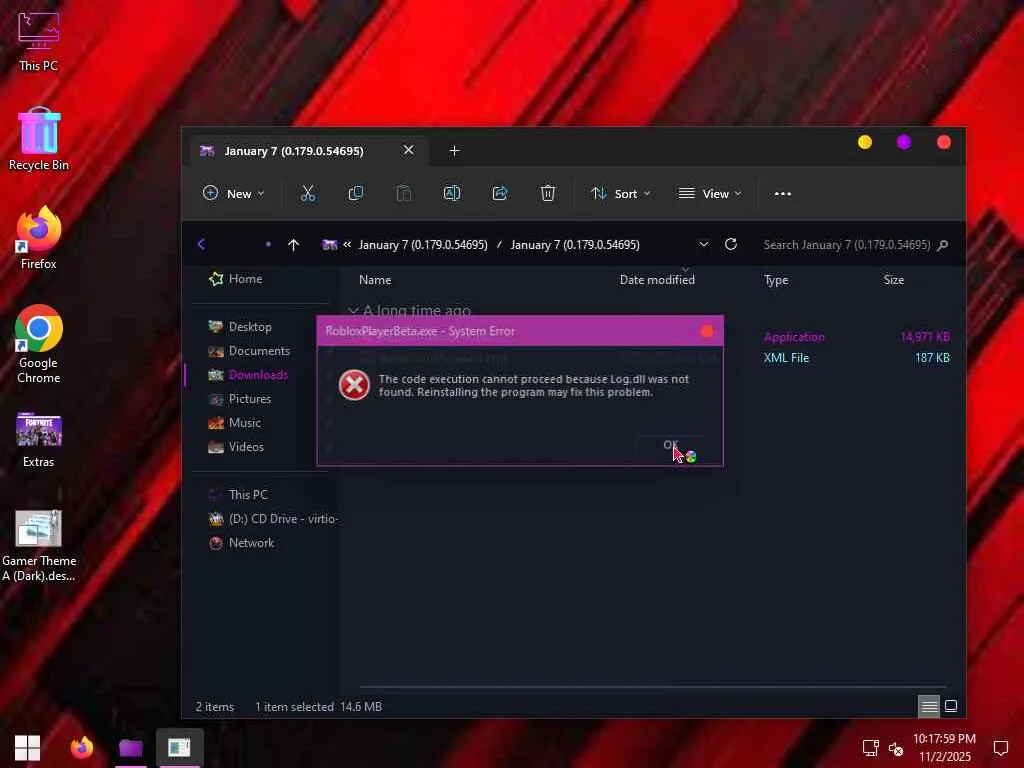Open the purple folder taskbar icon
Image resolution: width=1024 pixels, height=768 pixels.
pyautogui.click(x=131, y=747)
